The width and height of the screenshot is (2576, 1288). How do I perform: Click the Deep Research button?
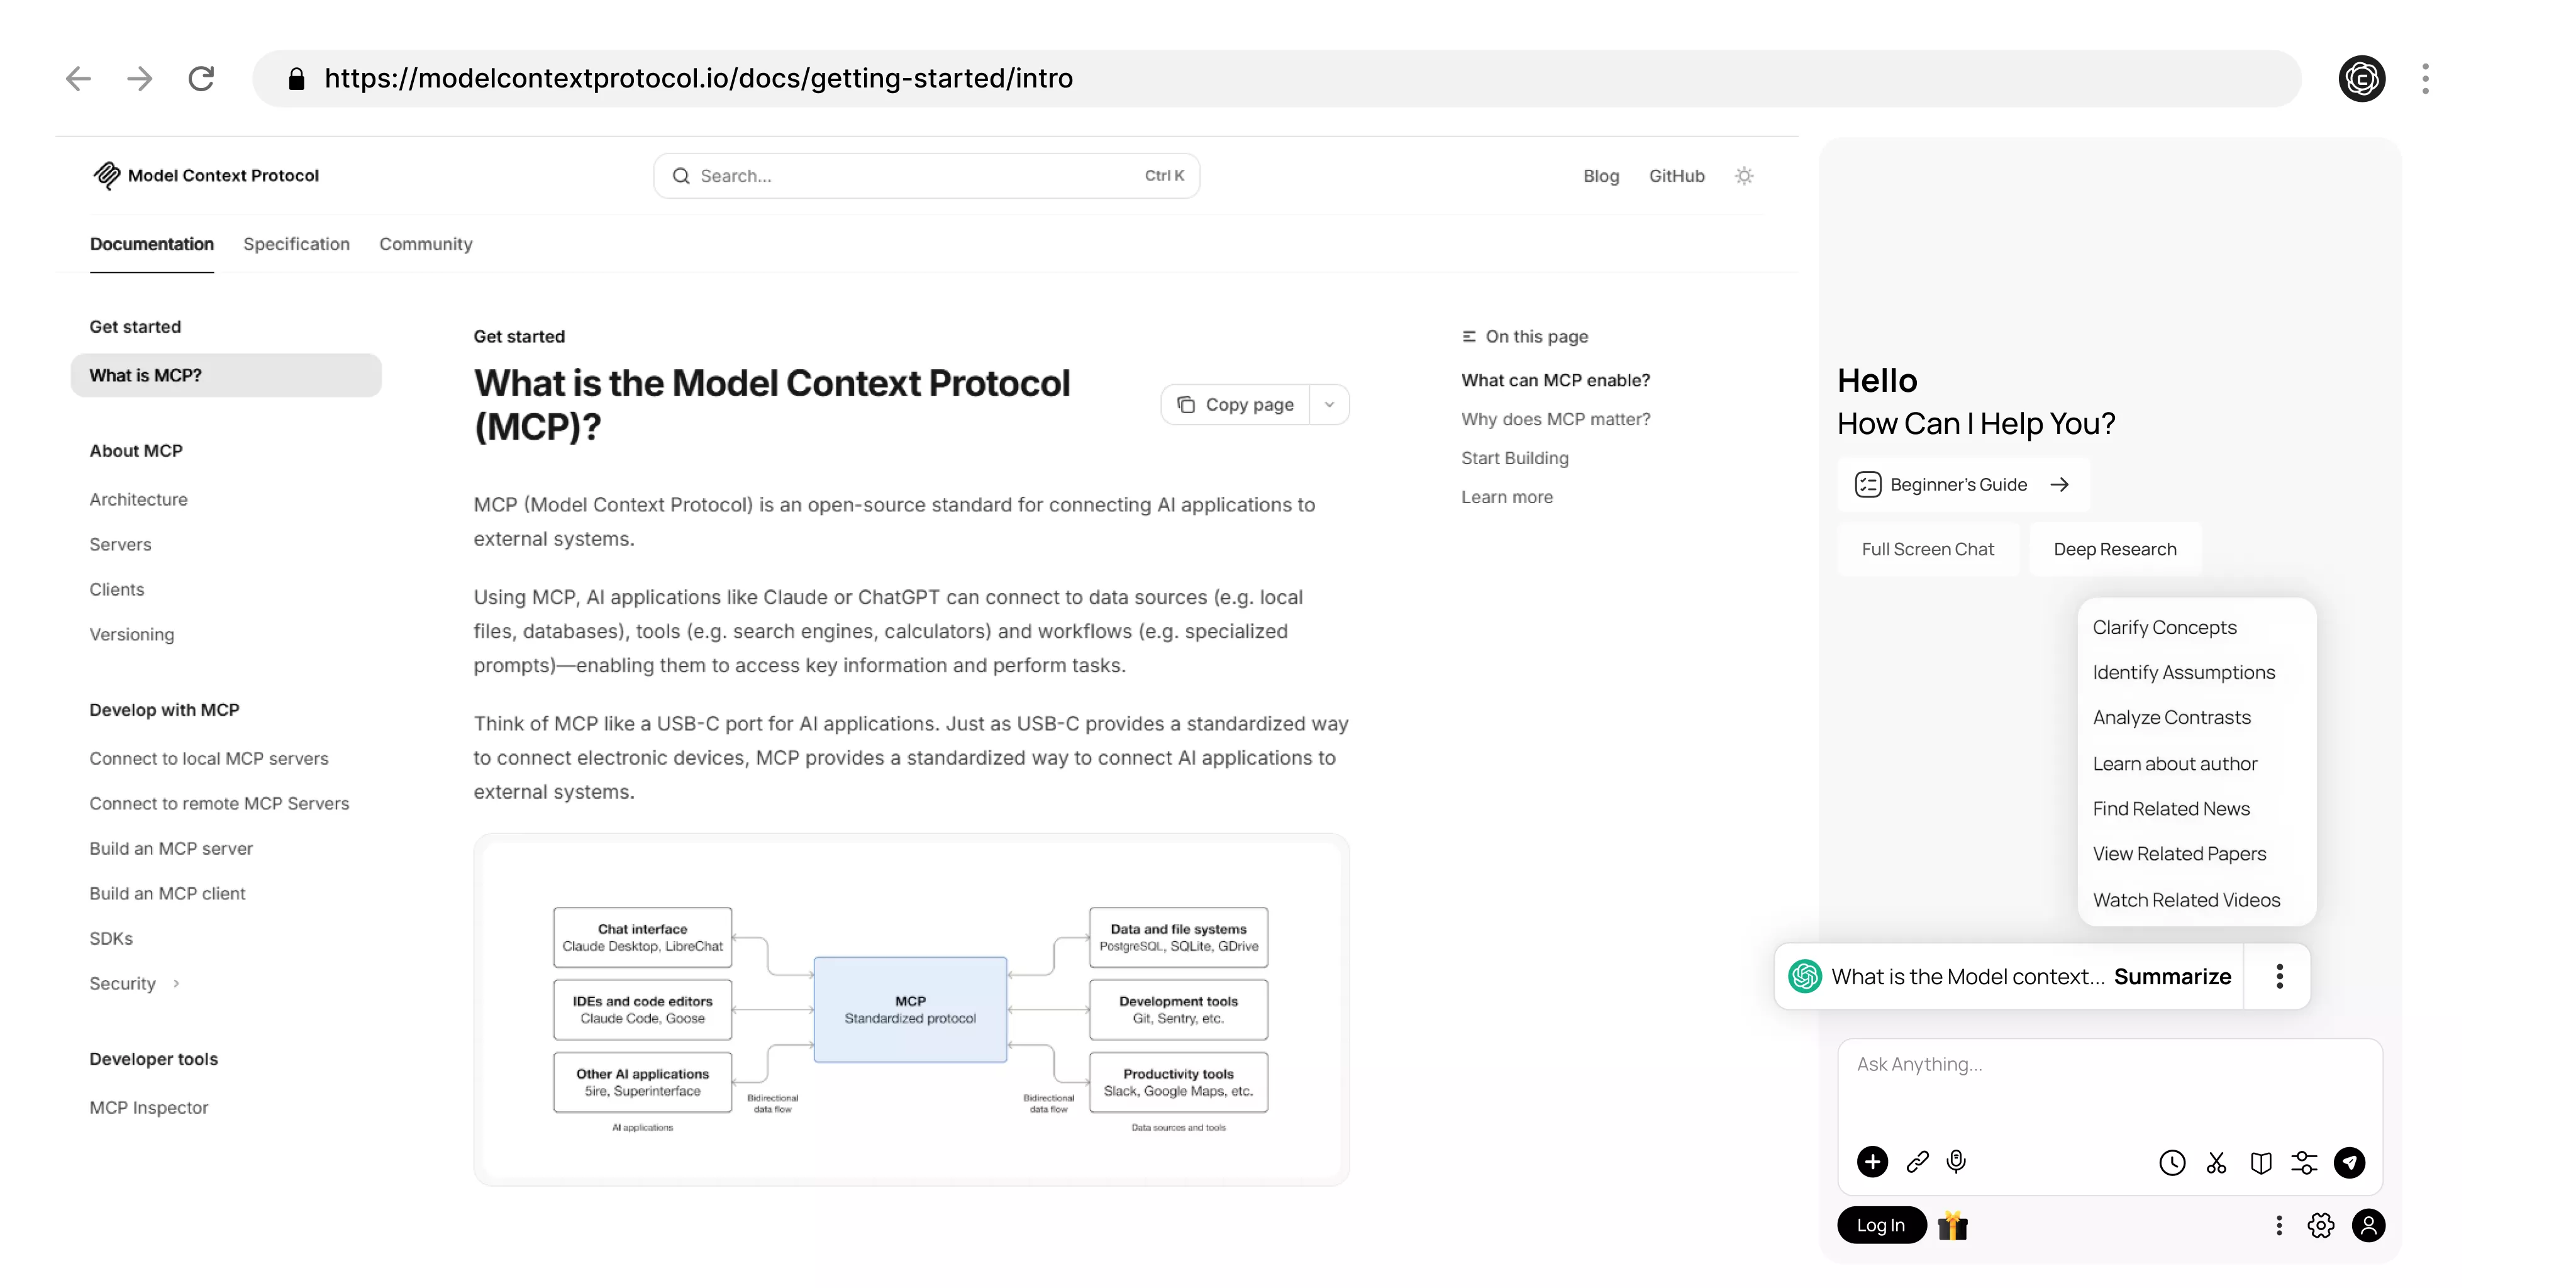tap(2114, 549)
